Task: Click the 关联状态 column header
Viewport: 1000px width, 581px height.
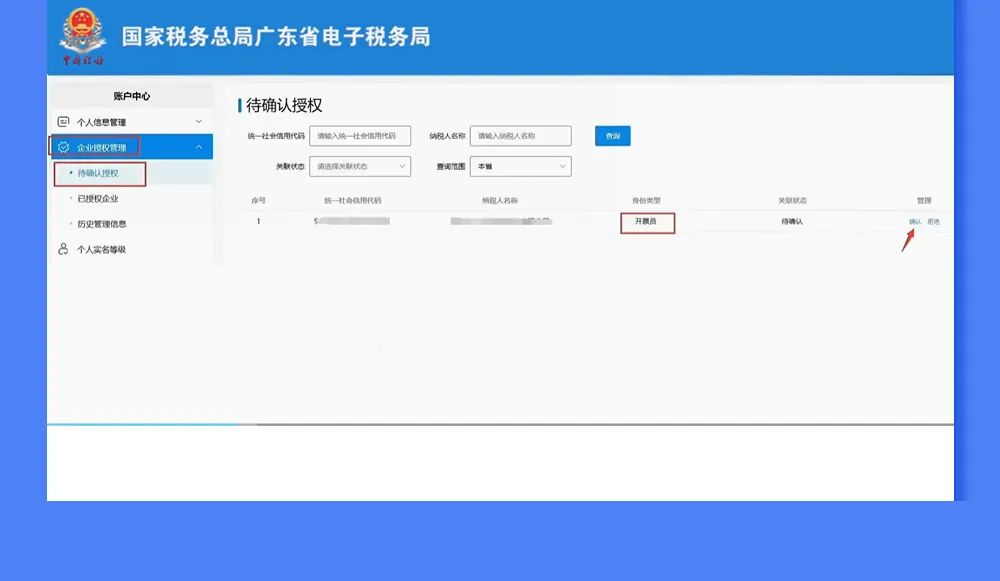Action: (x=792, y=200)
